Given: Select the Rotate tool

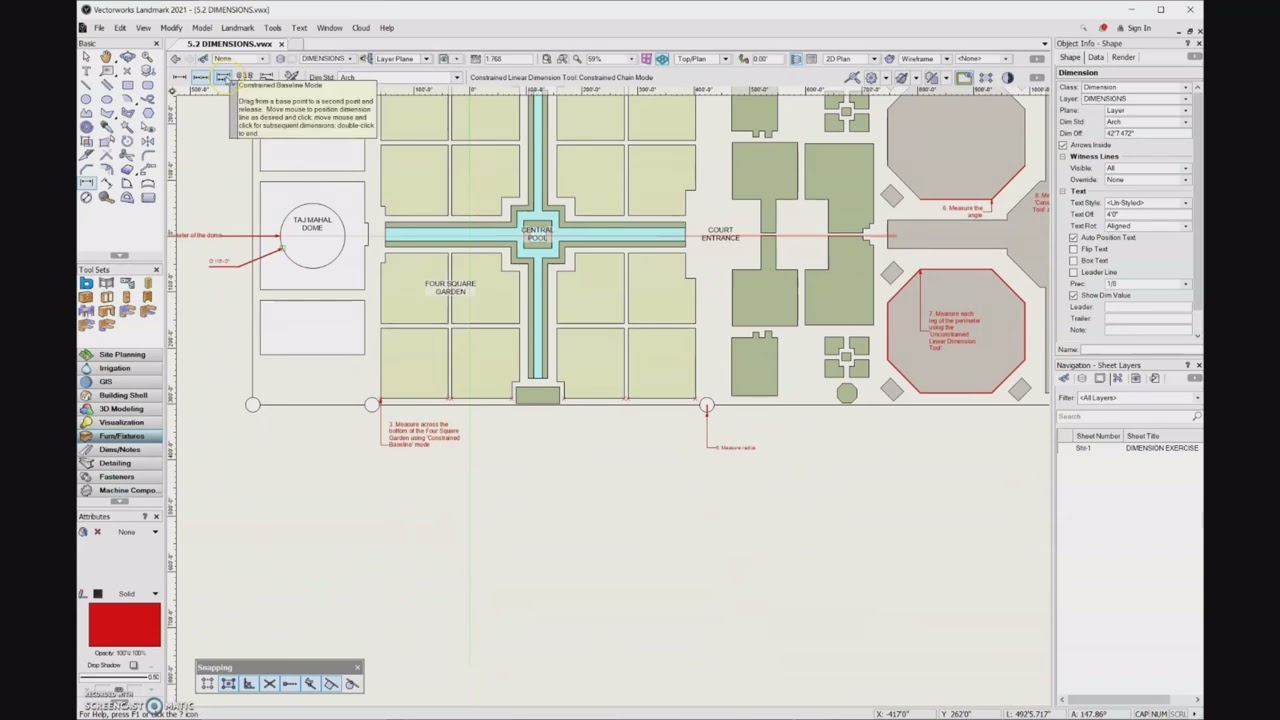Looking at the screenshot, I should [127, 141].
